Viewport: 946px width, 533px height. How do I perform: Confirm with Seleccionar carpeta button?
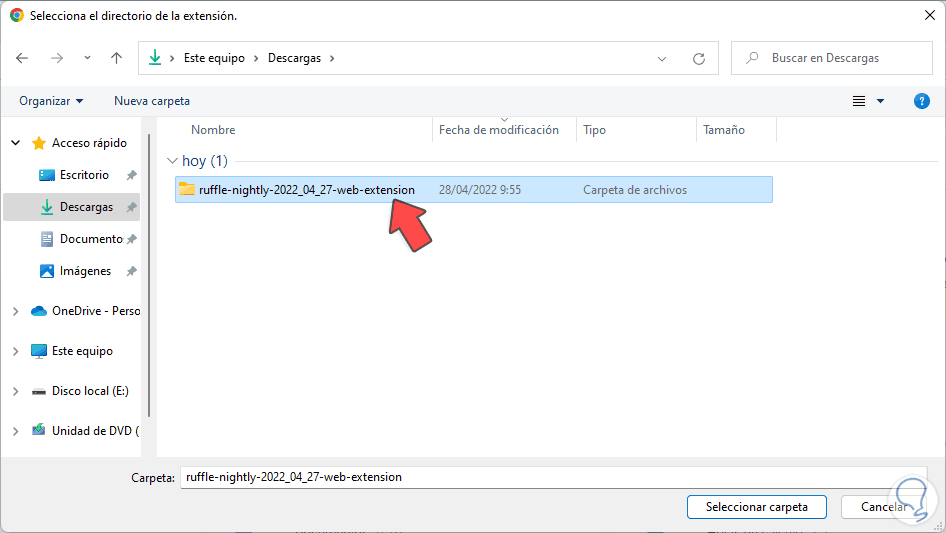pos(757,507)
